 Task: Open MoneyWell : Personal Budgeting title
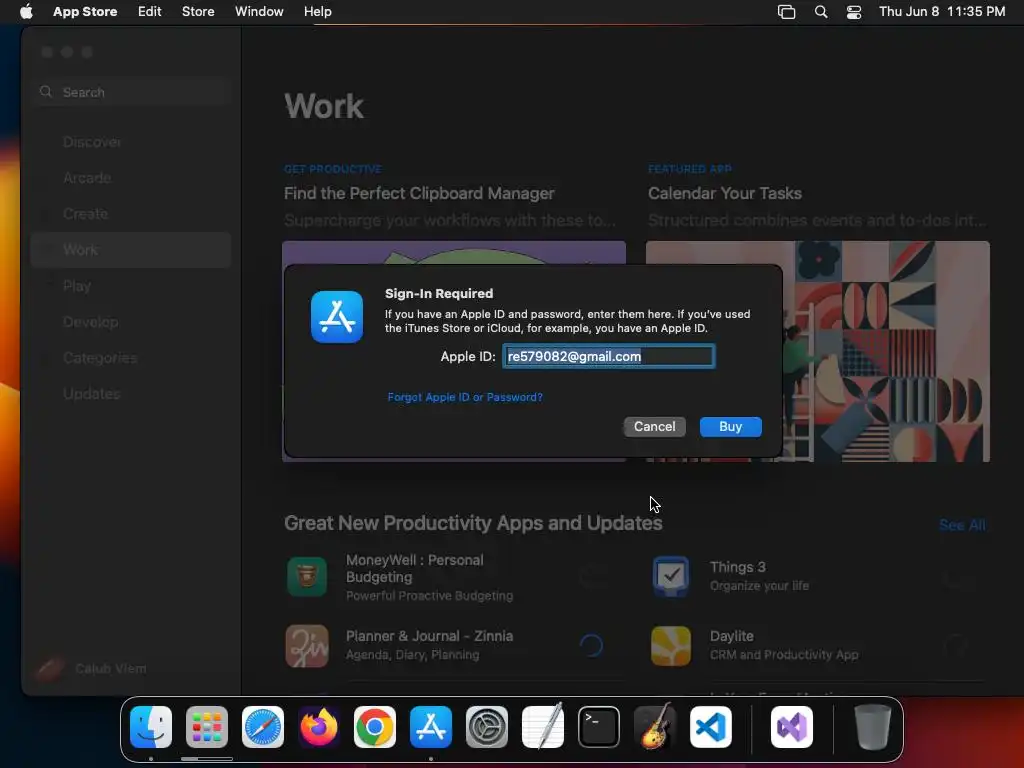(415, 568)
